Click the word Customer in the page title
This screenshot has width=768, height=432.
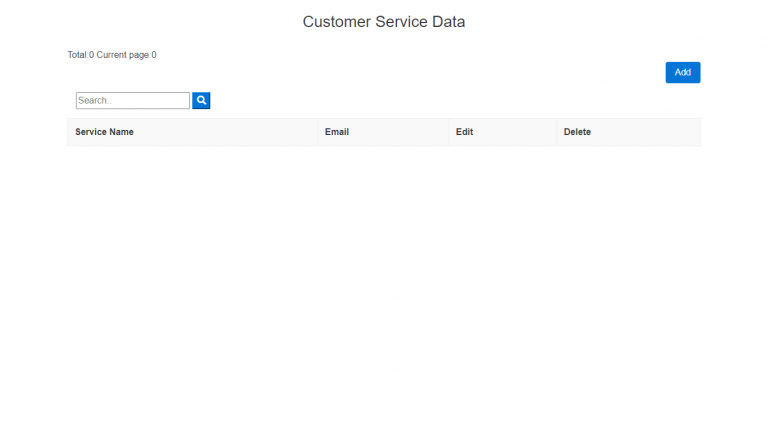(337, 22)
